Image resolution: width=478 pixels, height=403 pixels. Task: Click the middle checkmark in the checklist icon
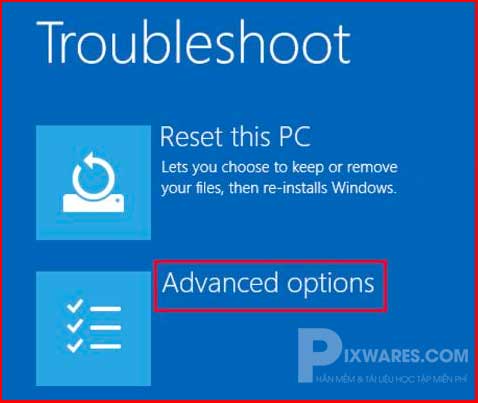(75, 325)
